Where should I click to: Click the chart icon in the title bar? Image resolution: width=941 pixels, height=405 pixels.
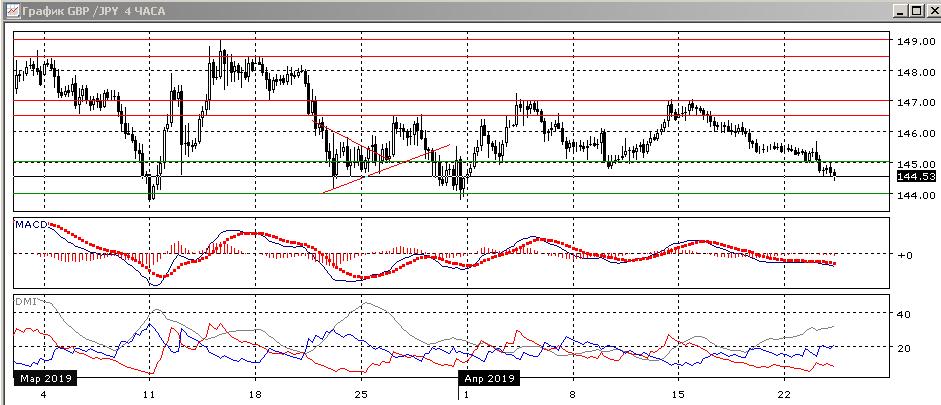[10, 10]
